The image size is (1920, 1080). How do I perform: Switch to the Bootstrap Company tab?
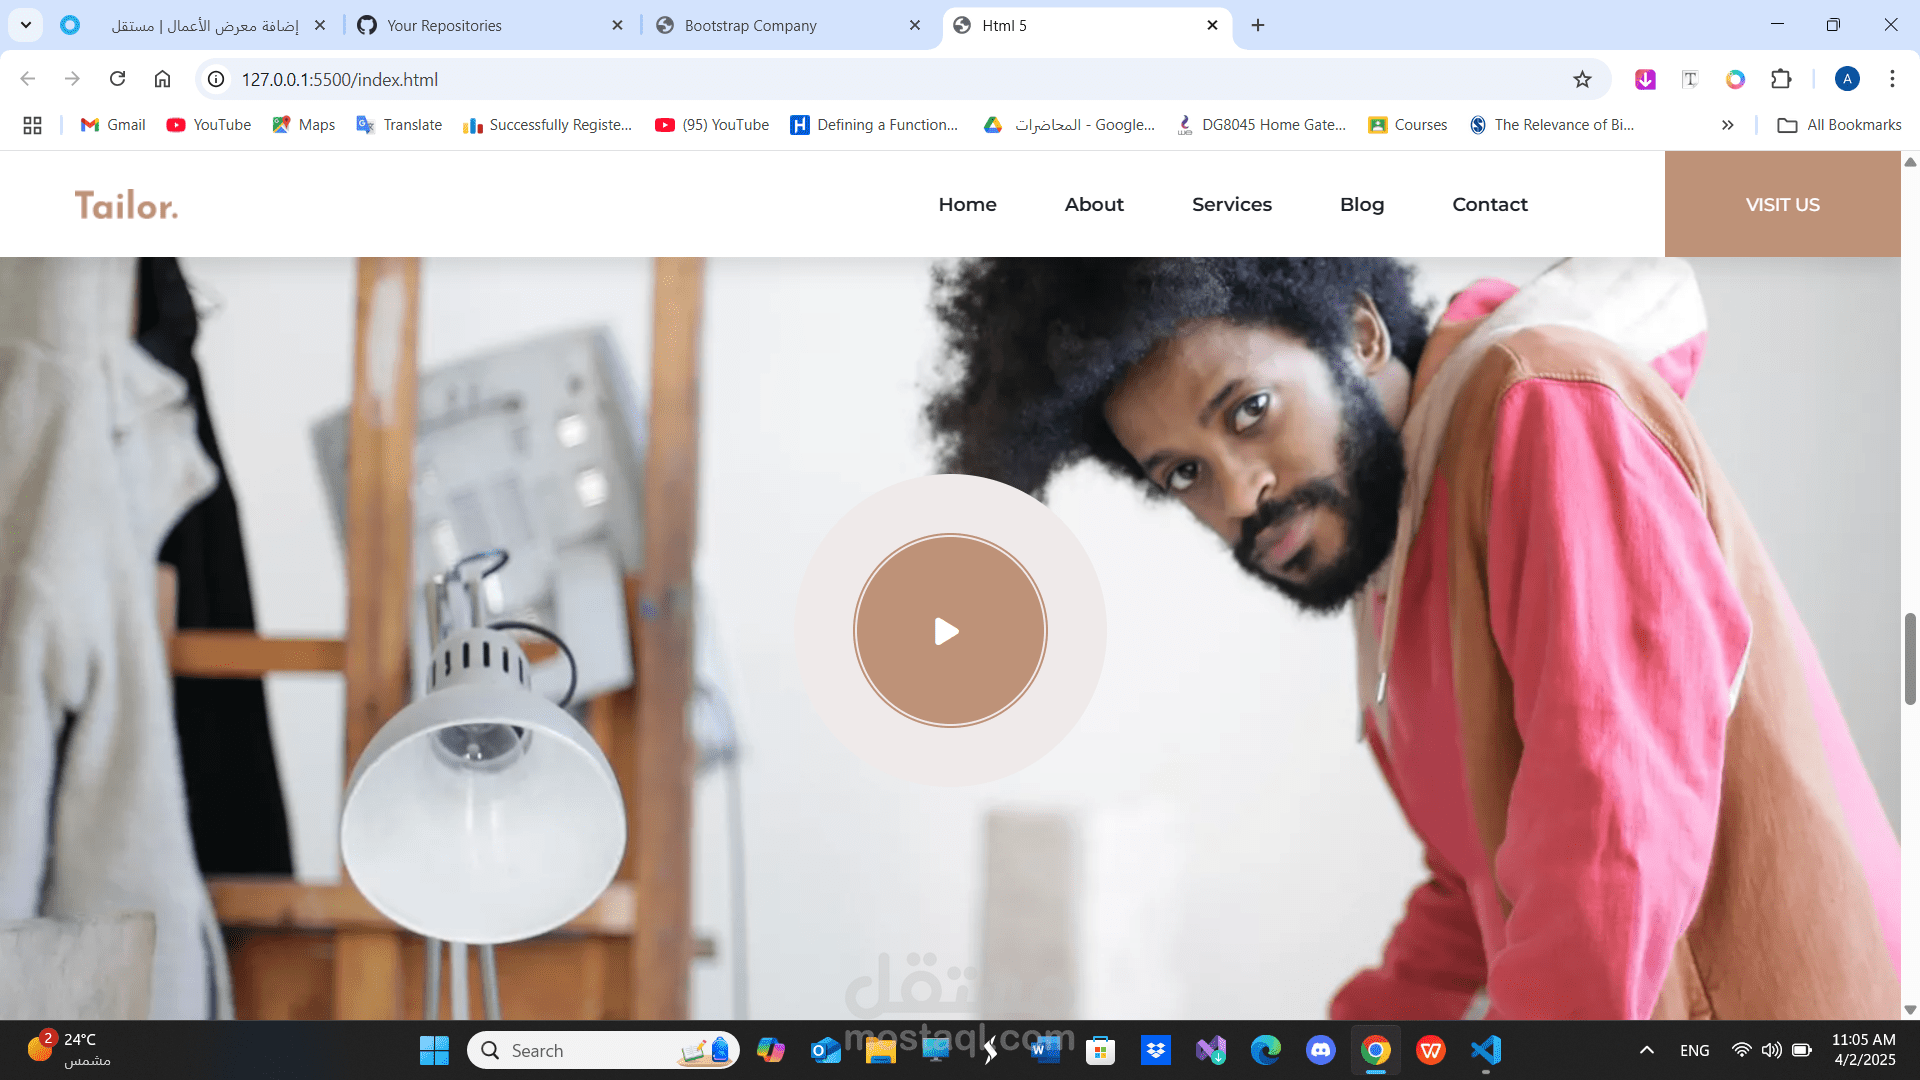pyautogui.click(x=750, y=25)
